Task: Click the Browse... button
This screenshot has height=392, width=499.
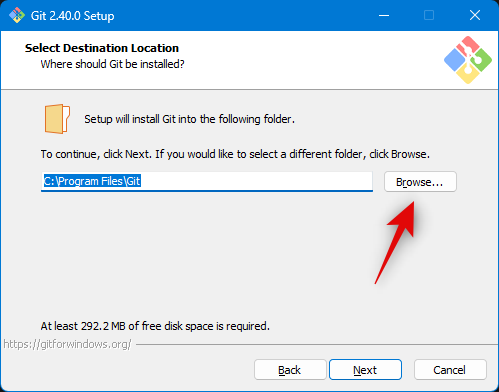Action: (x=420, y=182)
